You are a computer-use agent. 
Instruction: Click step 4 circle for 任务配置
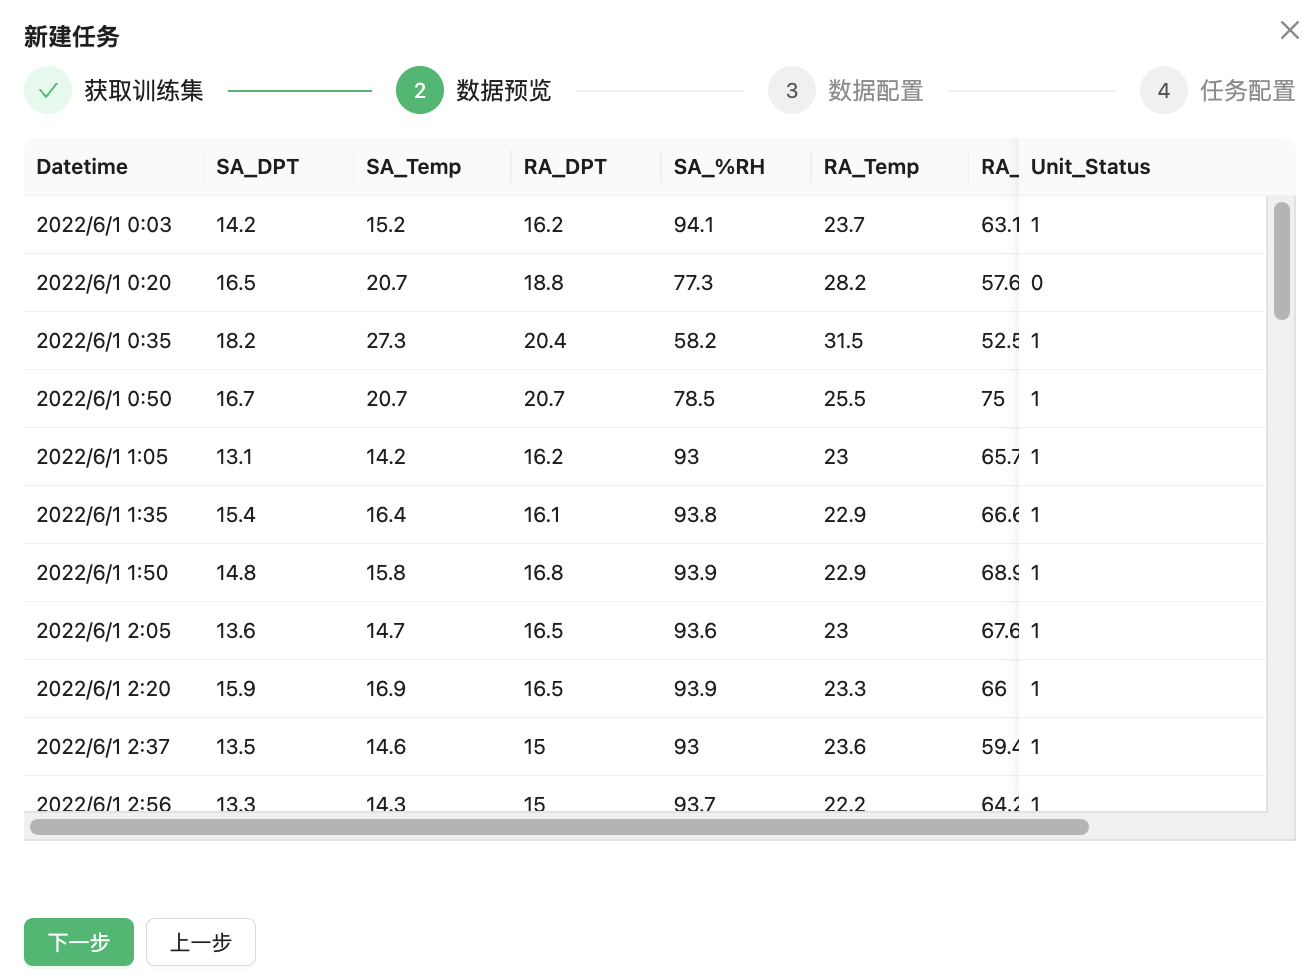[1163, 91]
